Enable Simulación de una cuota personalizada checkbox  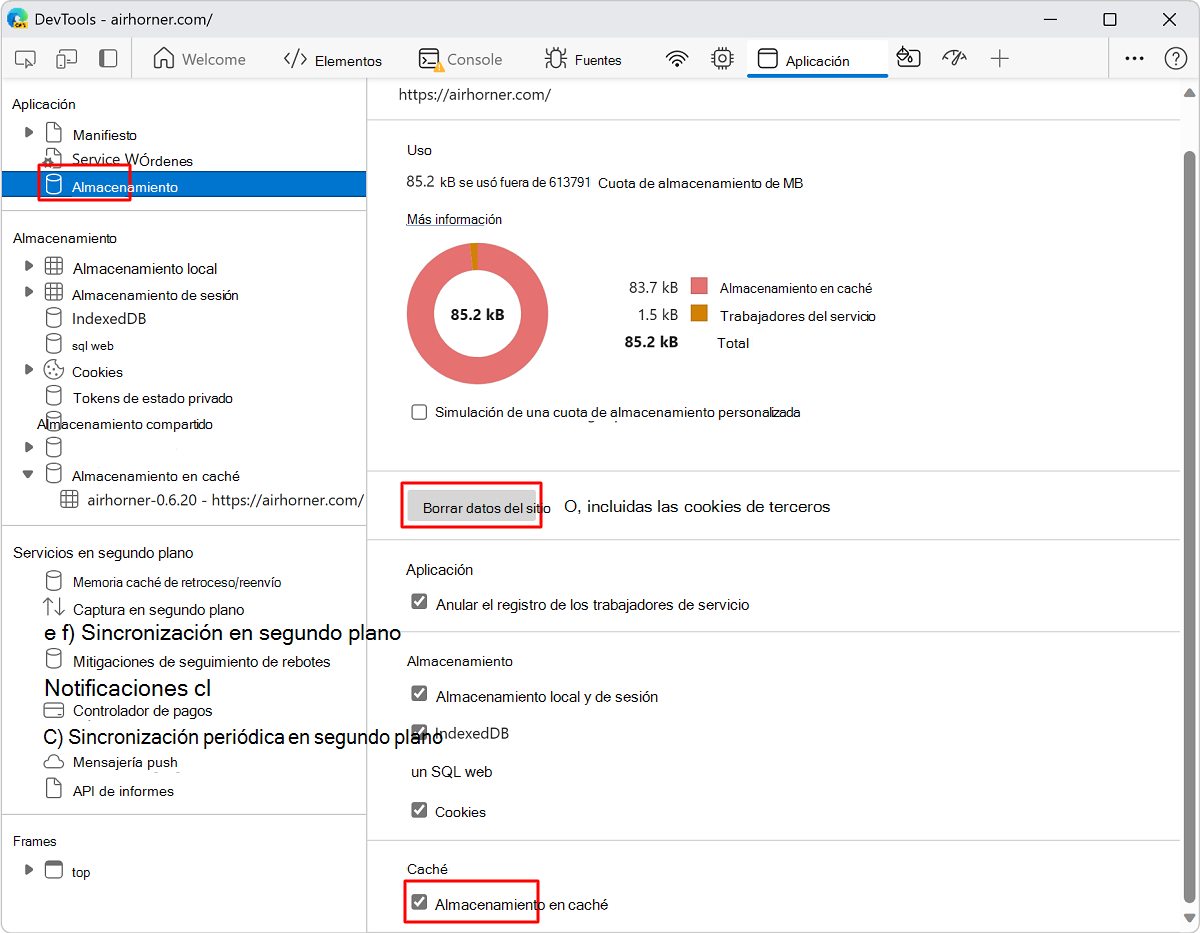419,412
